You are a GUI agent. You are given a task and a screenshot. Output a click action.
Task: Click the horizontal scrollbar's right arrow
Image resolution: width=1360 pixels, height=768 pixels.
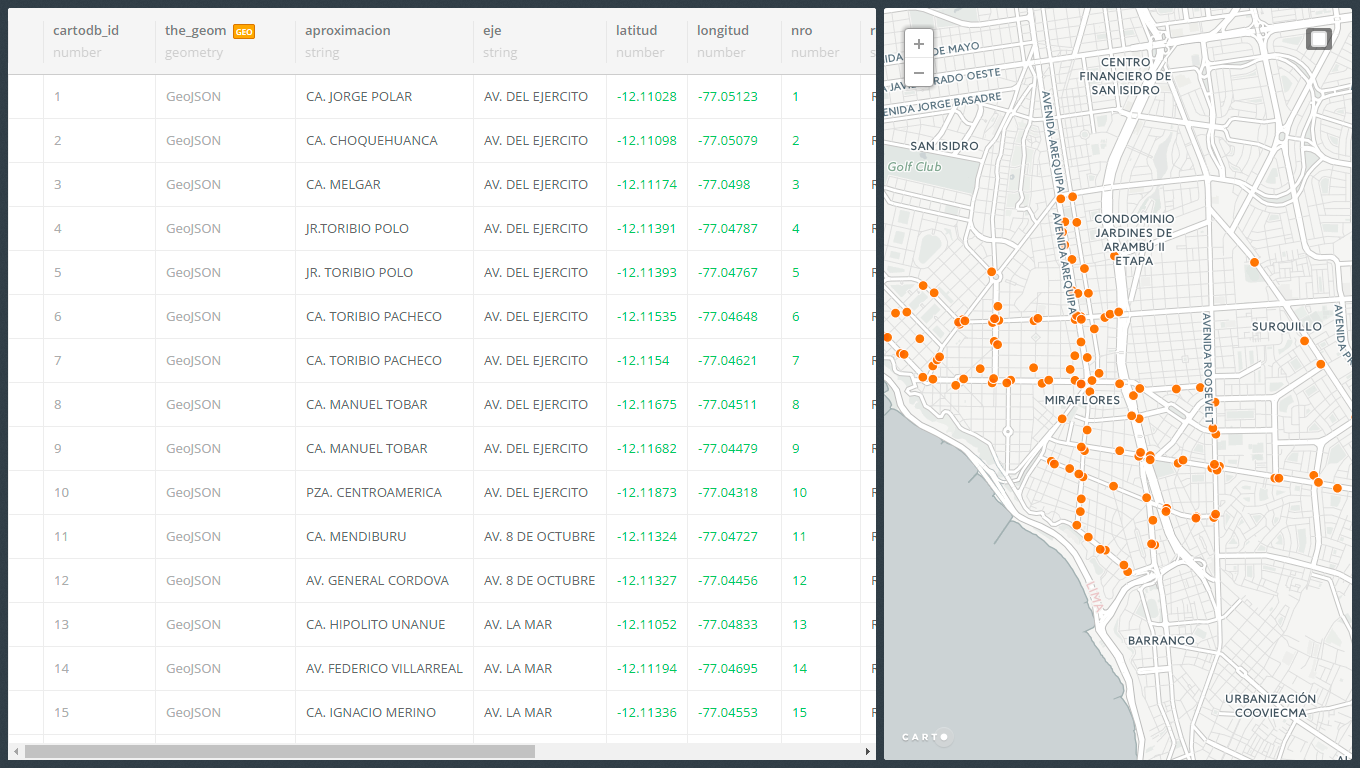pos(868,751)
